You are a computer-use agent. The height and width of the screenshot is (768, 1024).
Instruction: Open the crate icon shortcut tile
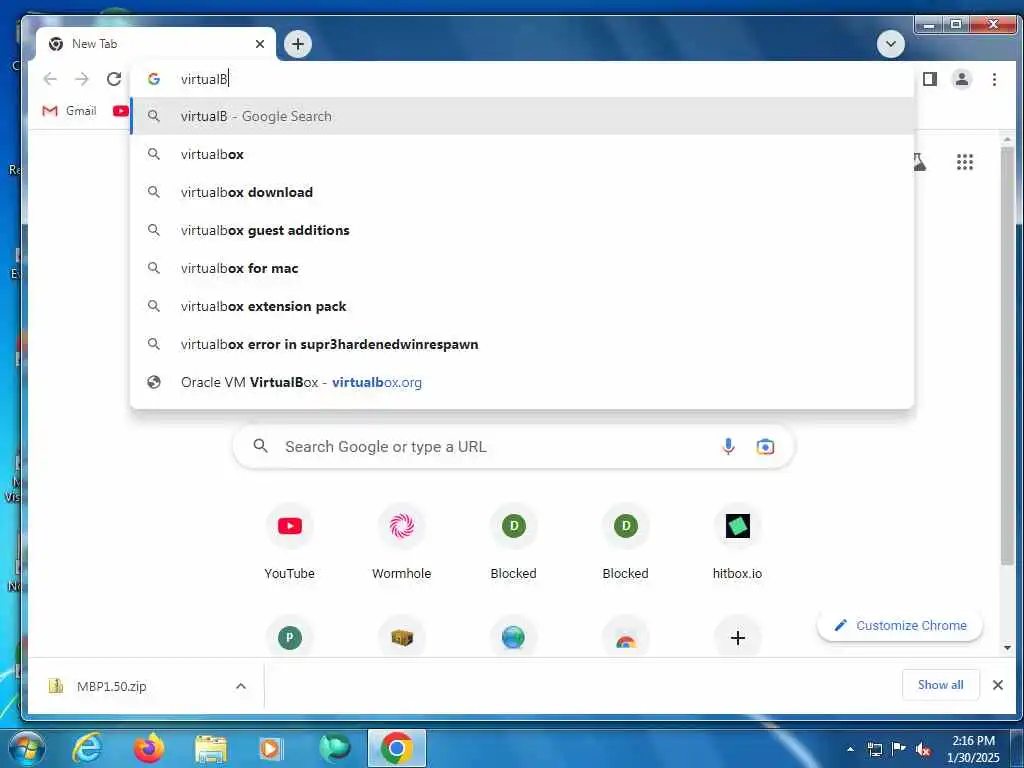tap(402, 637)
